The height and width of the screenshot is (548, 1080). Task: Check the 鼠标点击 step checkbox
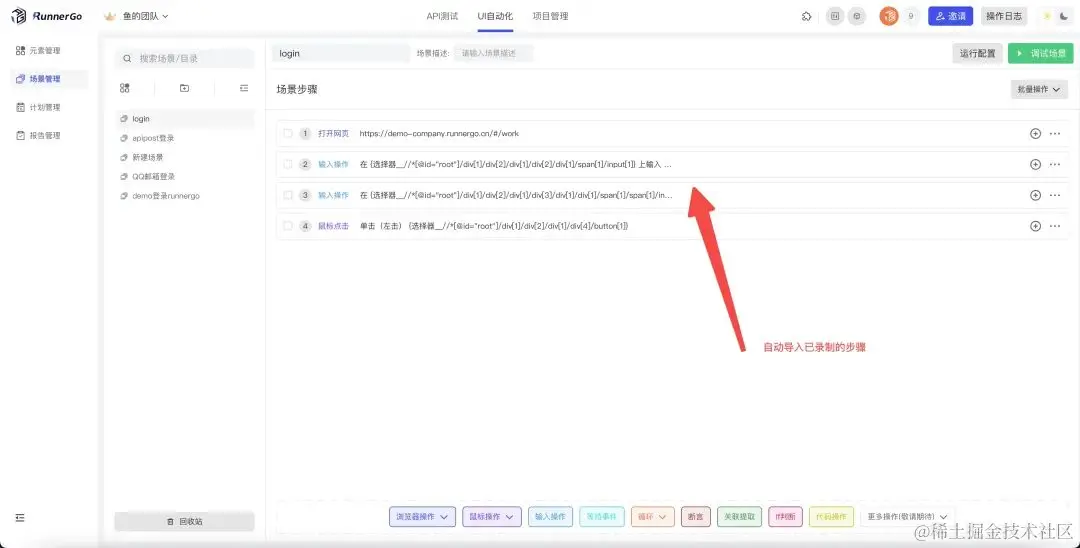288,226
